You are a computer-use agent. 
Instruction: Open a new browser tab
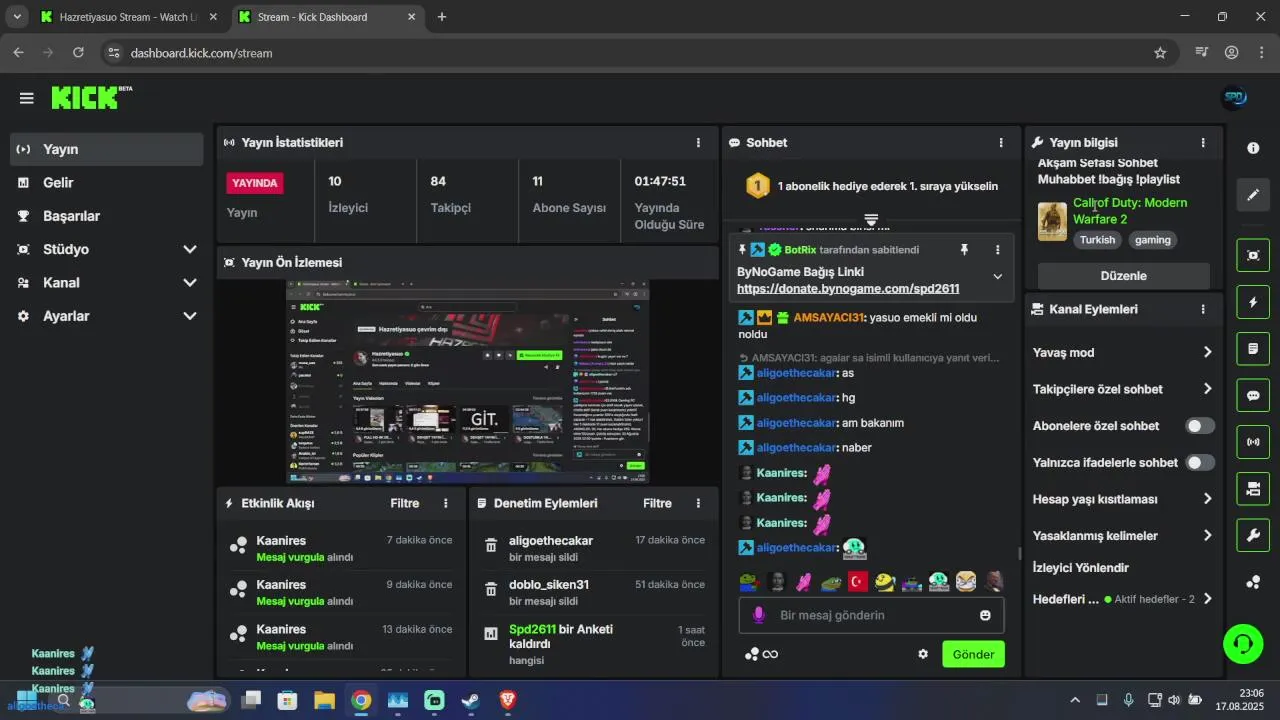[x=442, y=17]
